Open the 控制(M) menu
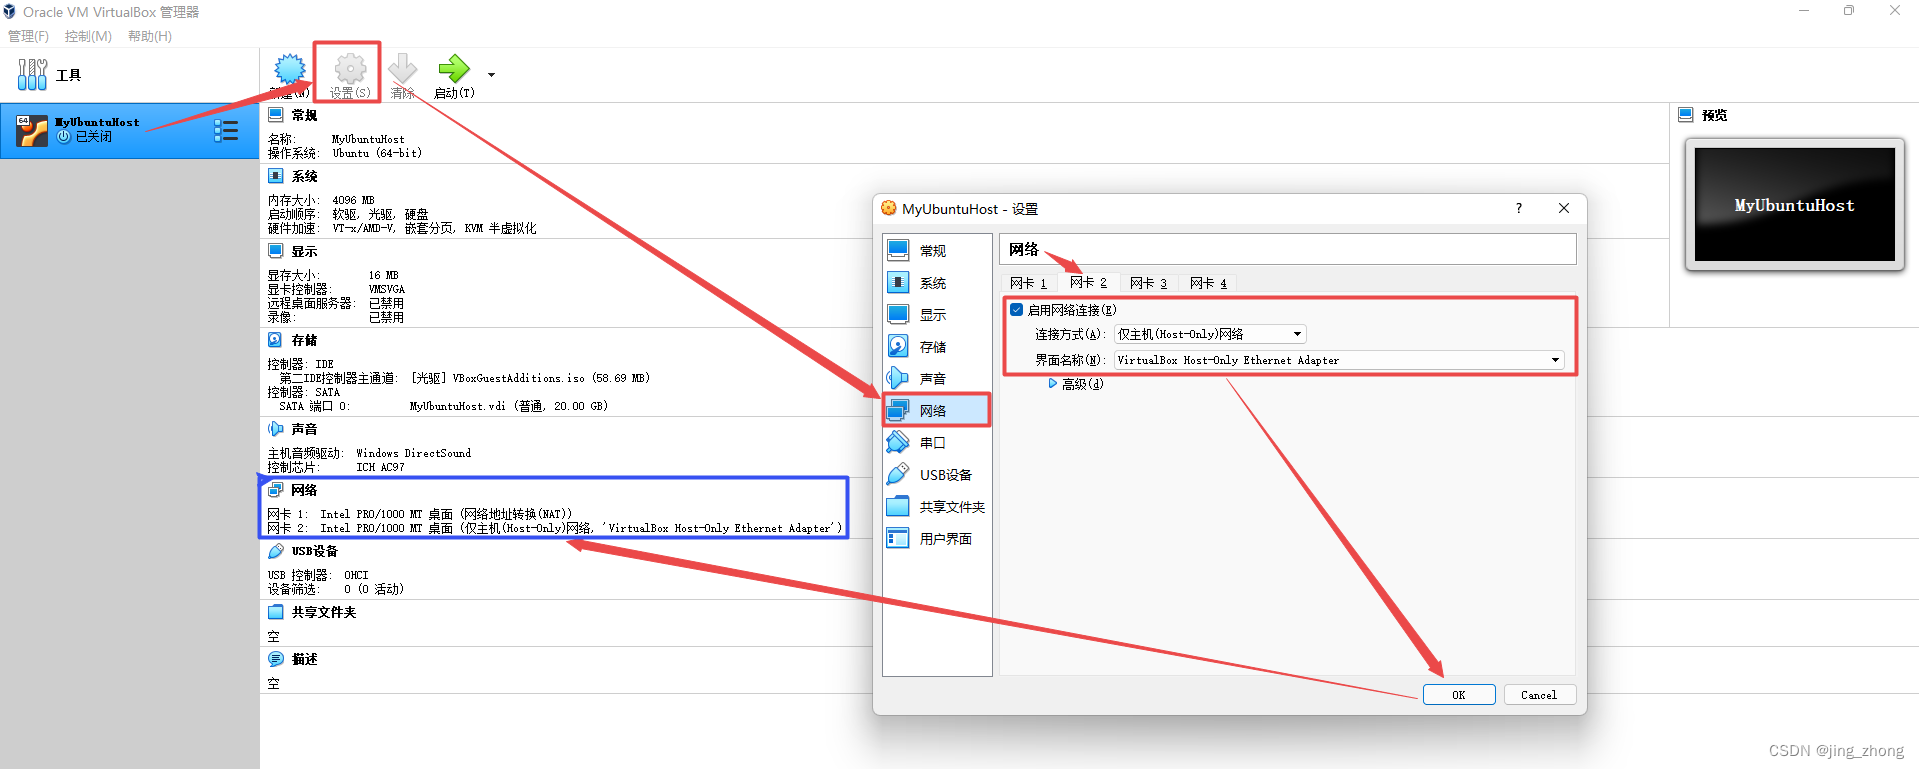The height and width of the screenshot is (769, 1919). point(88,36)
